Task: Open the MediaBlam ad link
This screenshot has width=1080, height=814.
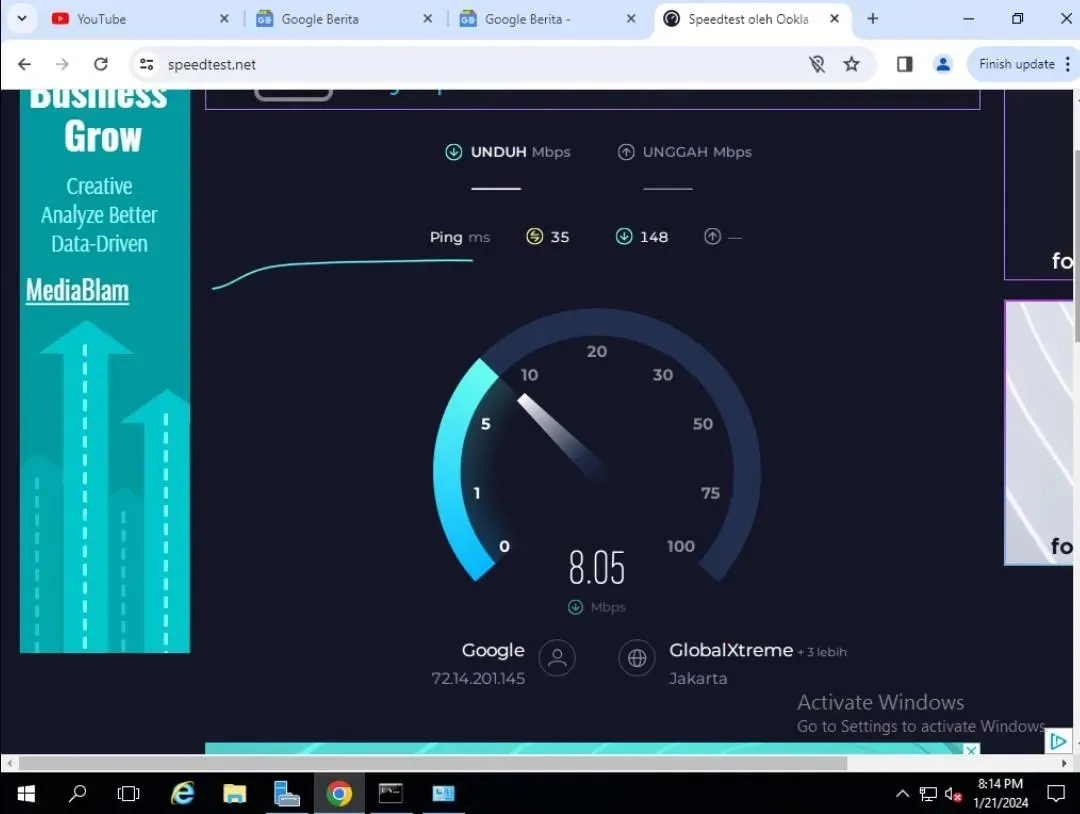Action: [77, 291]
